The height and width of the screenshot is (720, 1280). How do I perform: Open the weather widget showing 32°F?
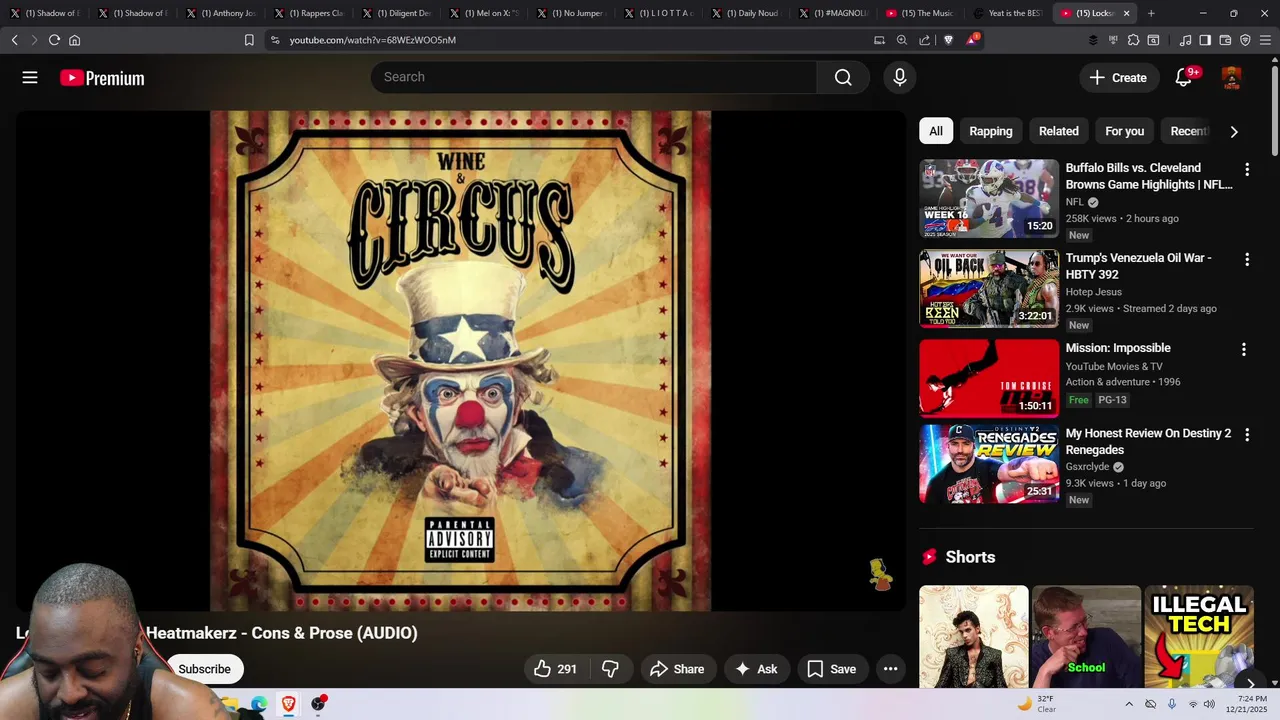[x=1037, y=704]
